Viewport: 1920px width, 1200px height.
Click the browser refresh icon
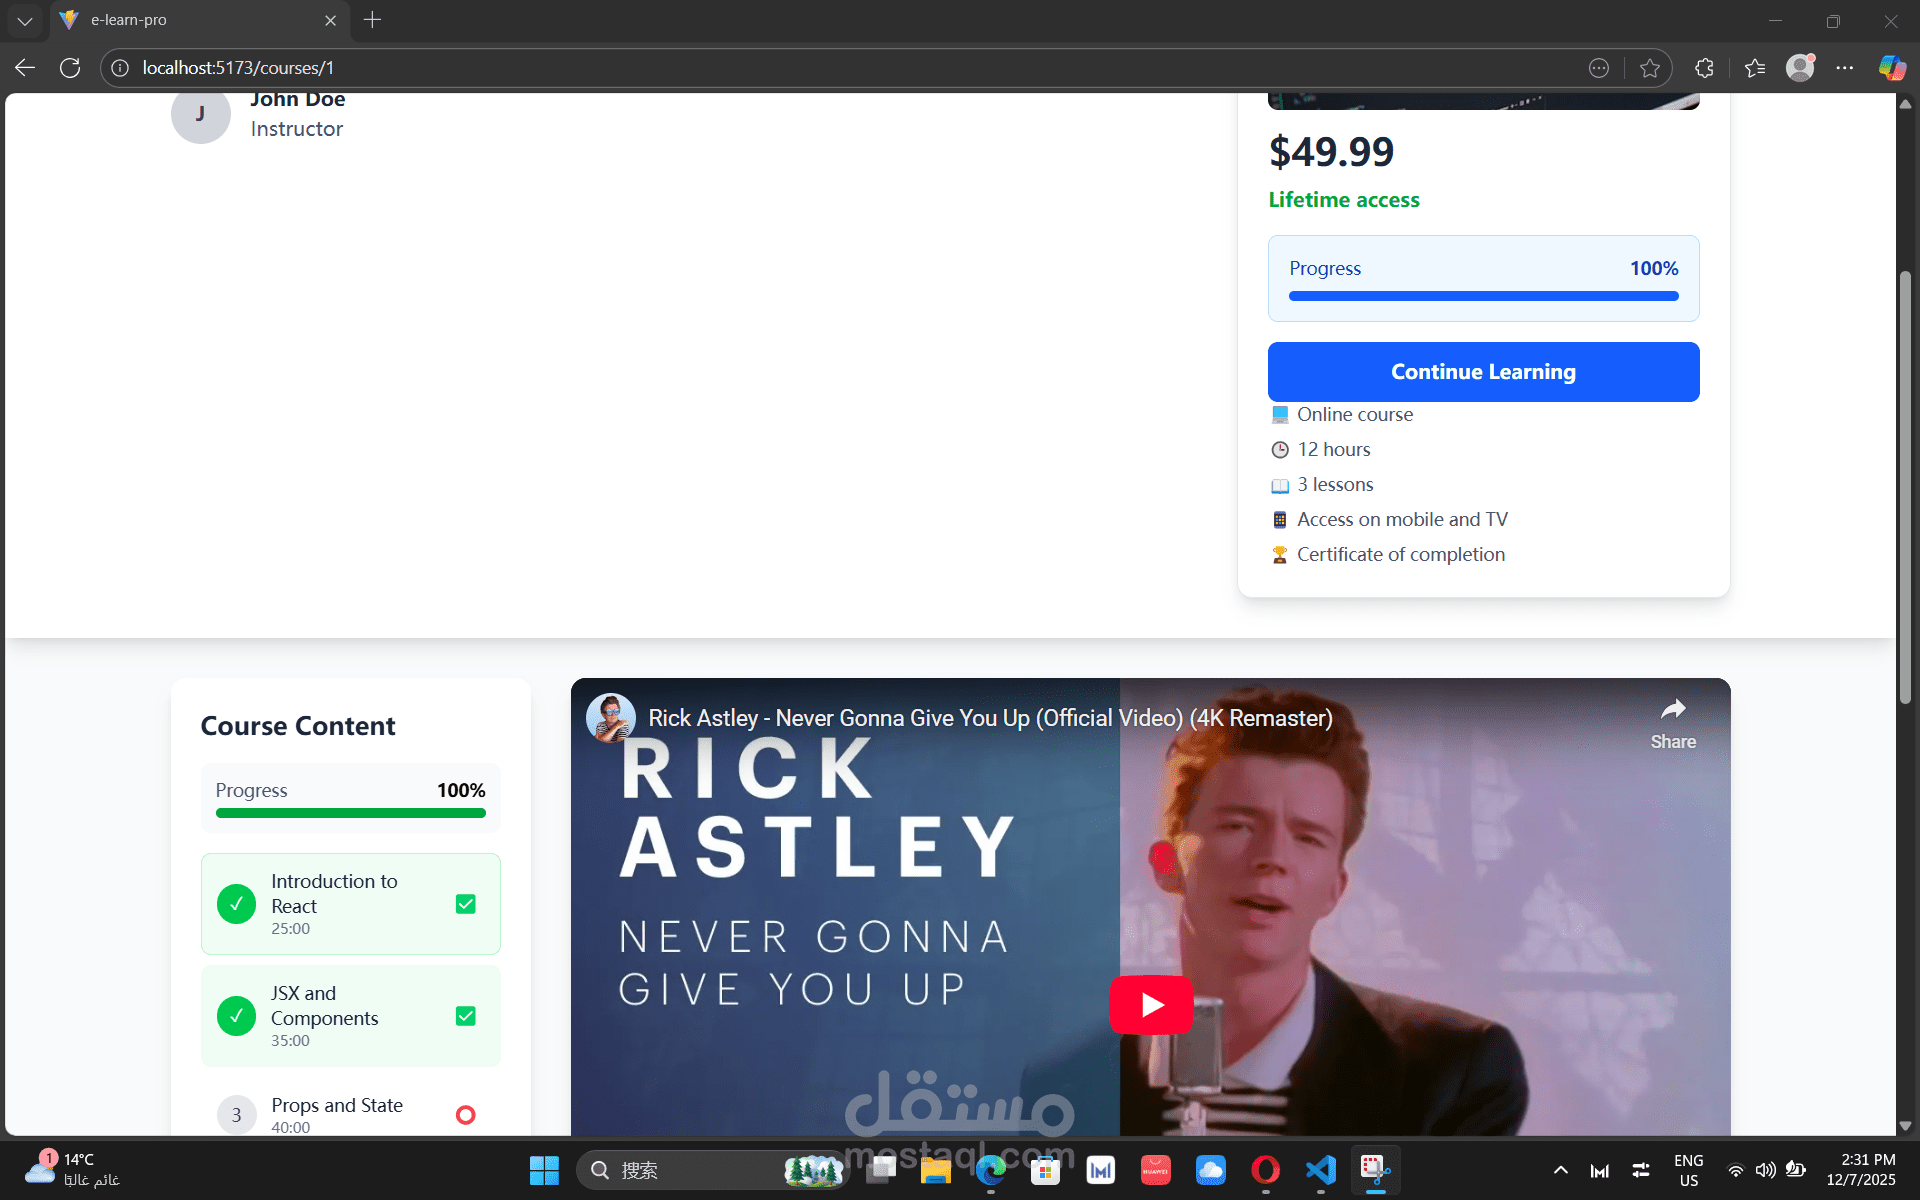pos(70,68)
